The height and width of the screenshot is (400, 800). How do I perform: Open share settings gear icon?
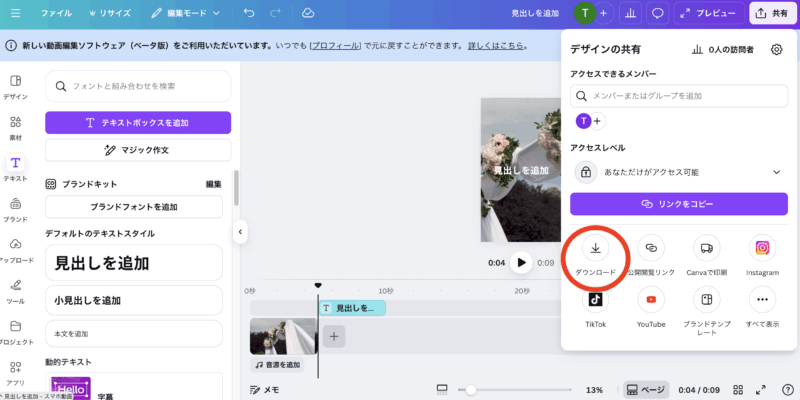[x=776, y=49]
